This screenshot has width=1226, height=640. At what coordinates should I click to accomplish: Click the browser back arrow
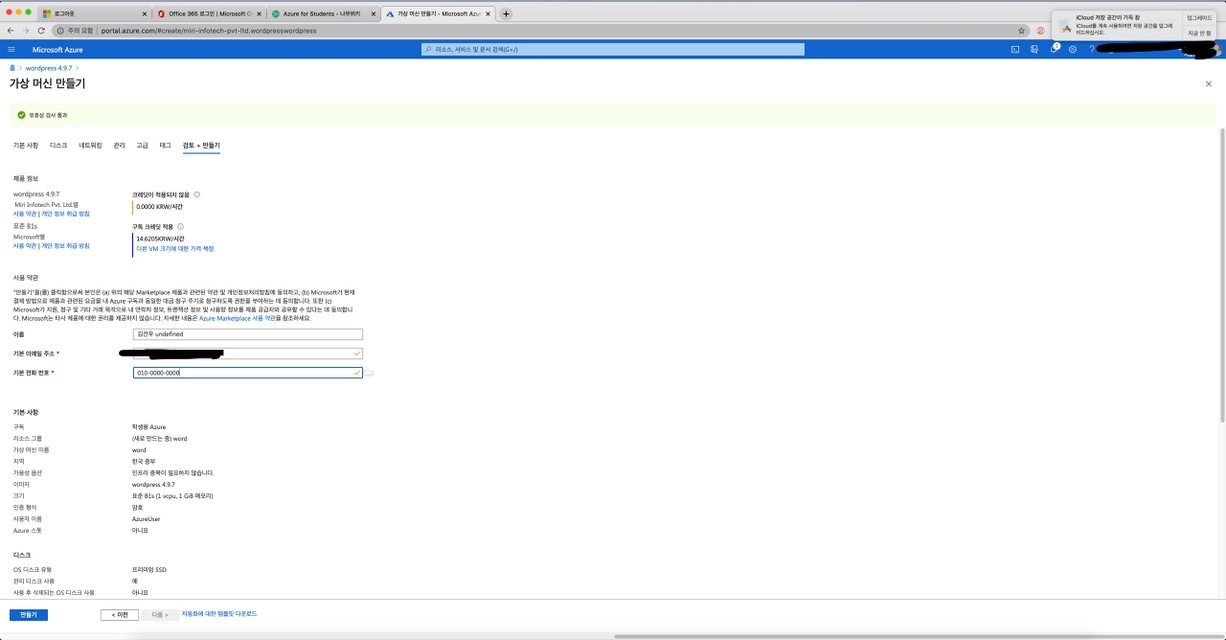point(11,31)
